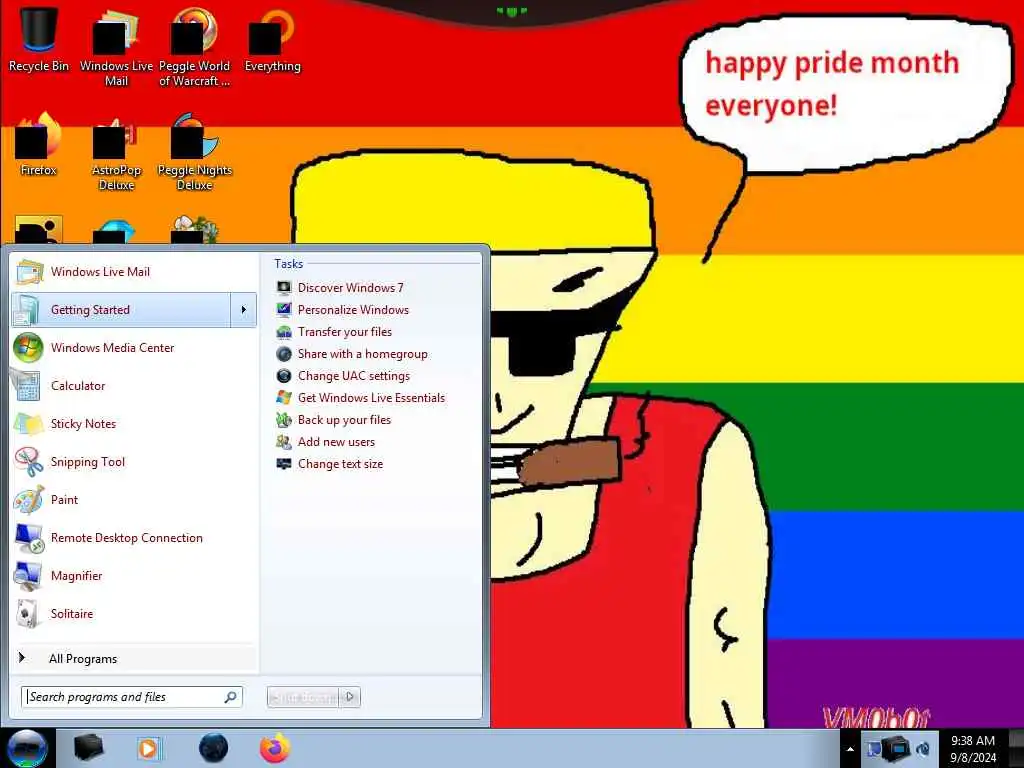The width and height of the screenshot is (1024, 768).
Task: Select Transfer your files
Action: click(x=334, y=332)
